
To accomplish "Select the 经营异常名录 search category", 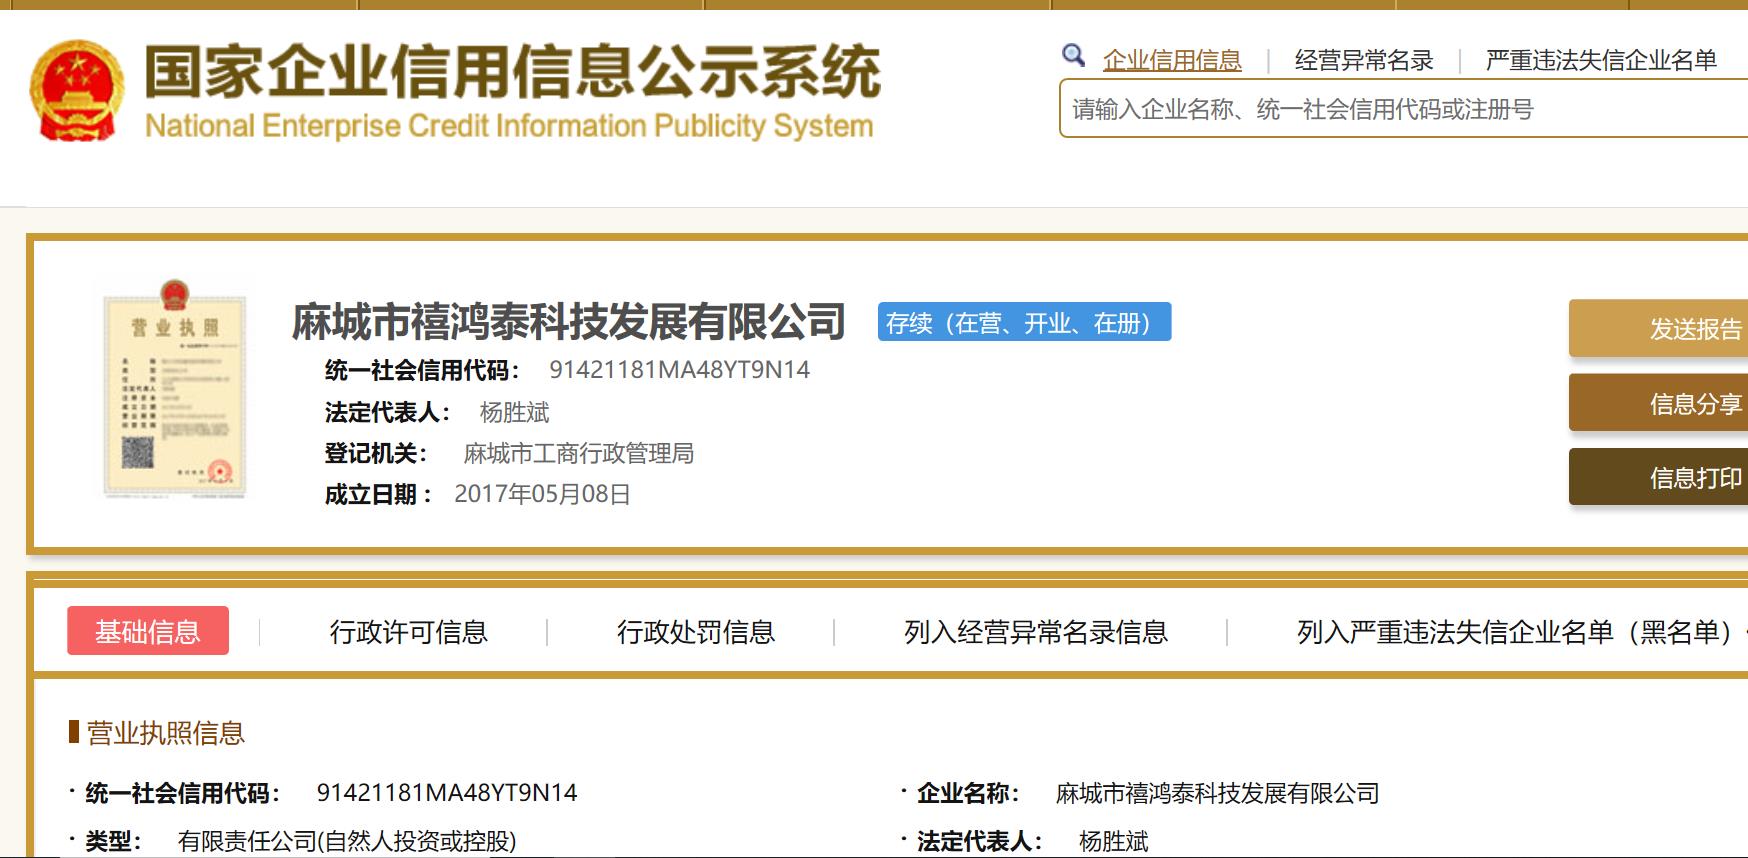I will tap(1363, 61).
